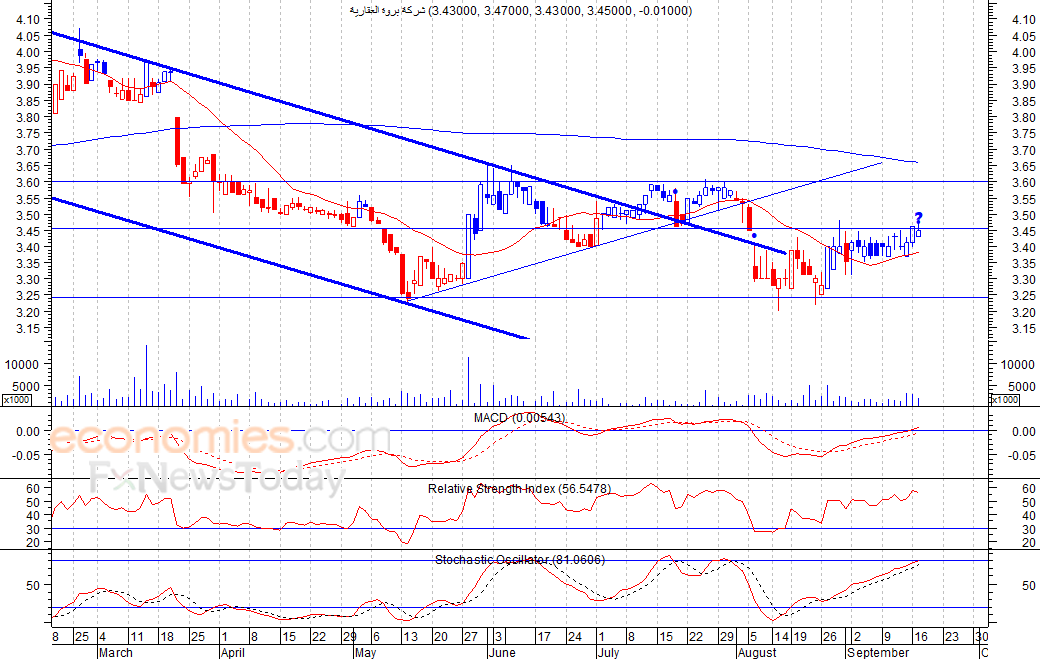Click the date label 14 on time axis
1040x659 pixels.
(781, 636)
